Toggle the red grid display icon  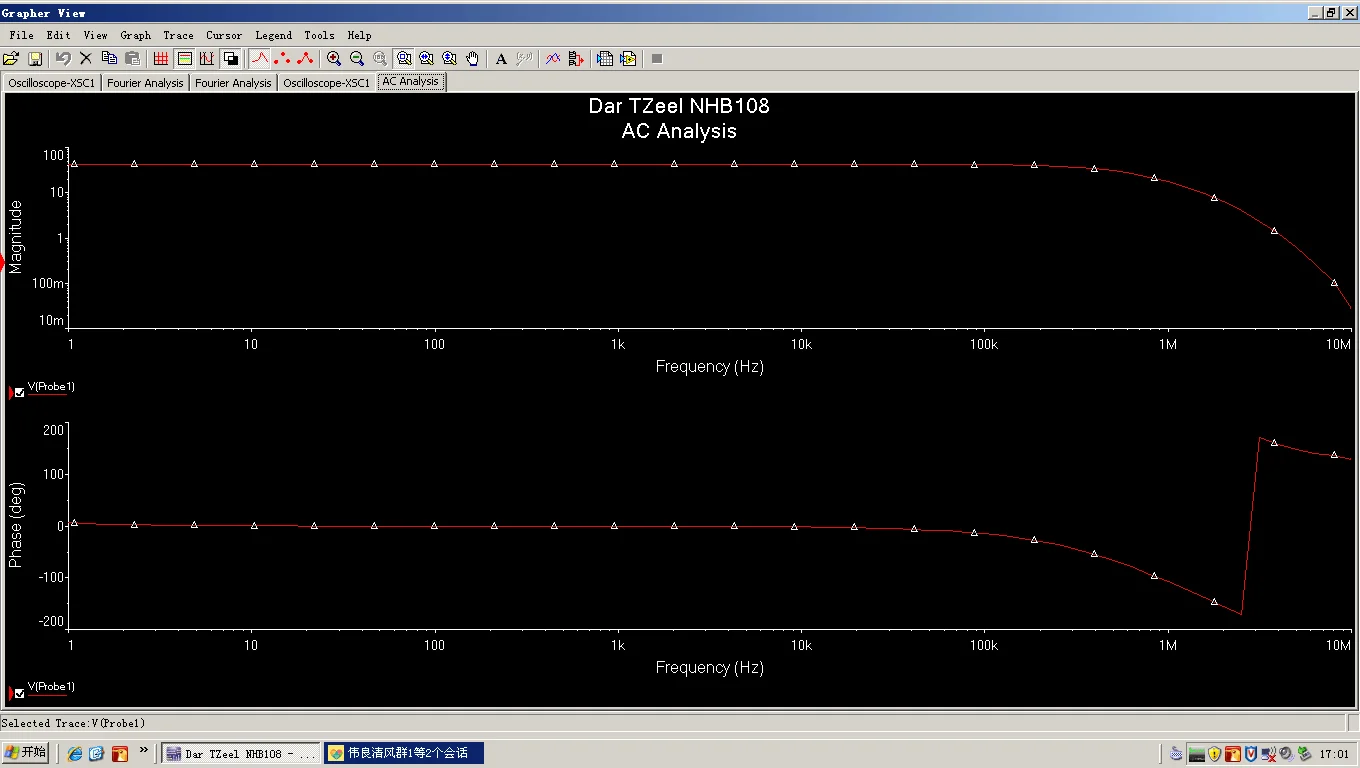161,59
